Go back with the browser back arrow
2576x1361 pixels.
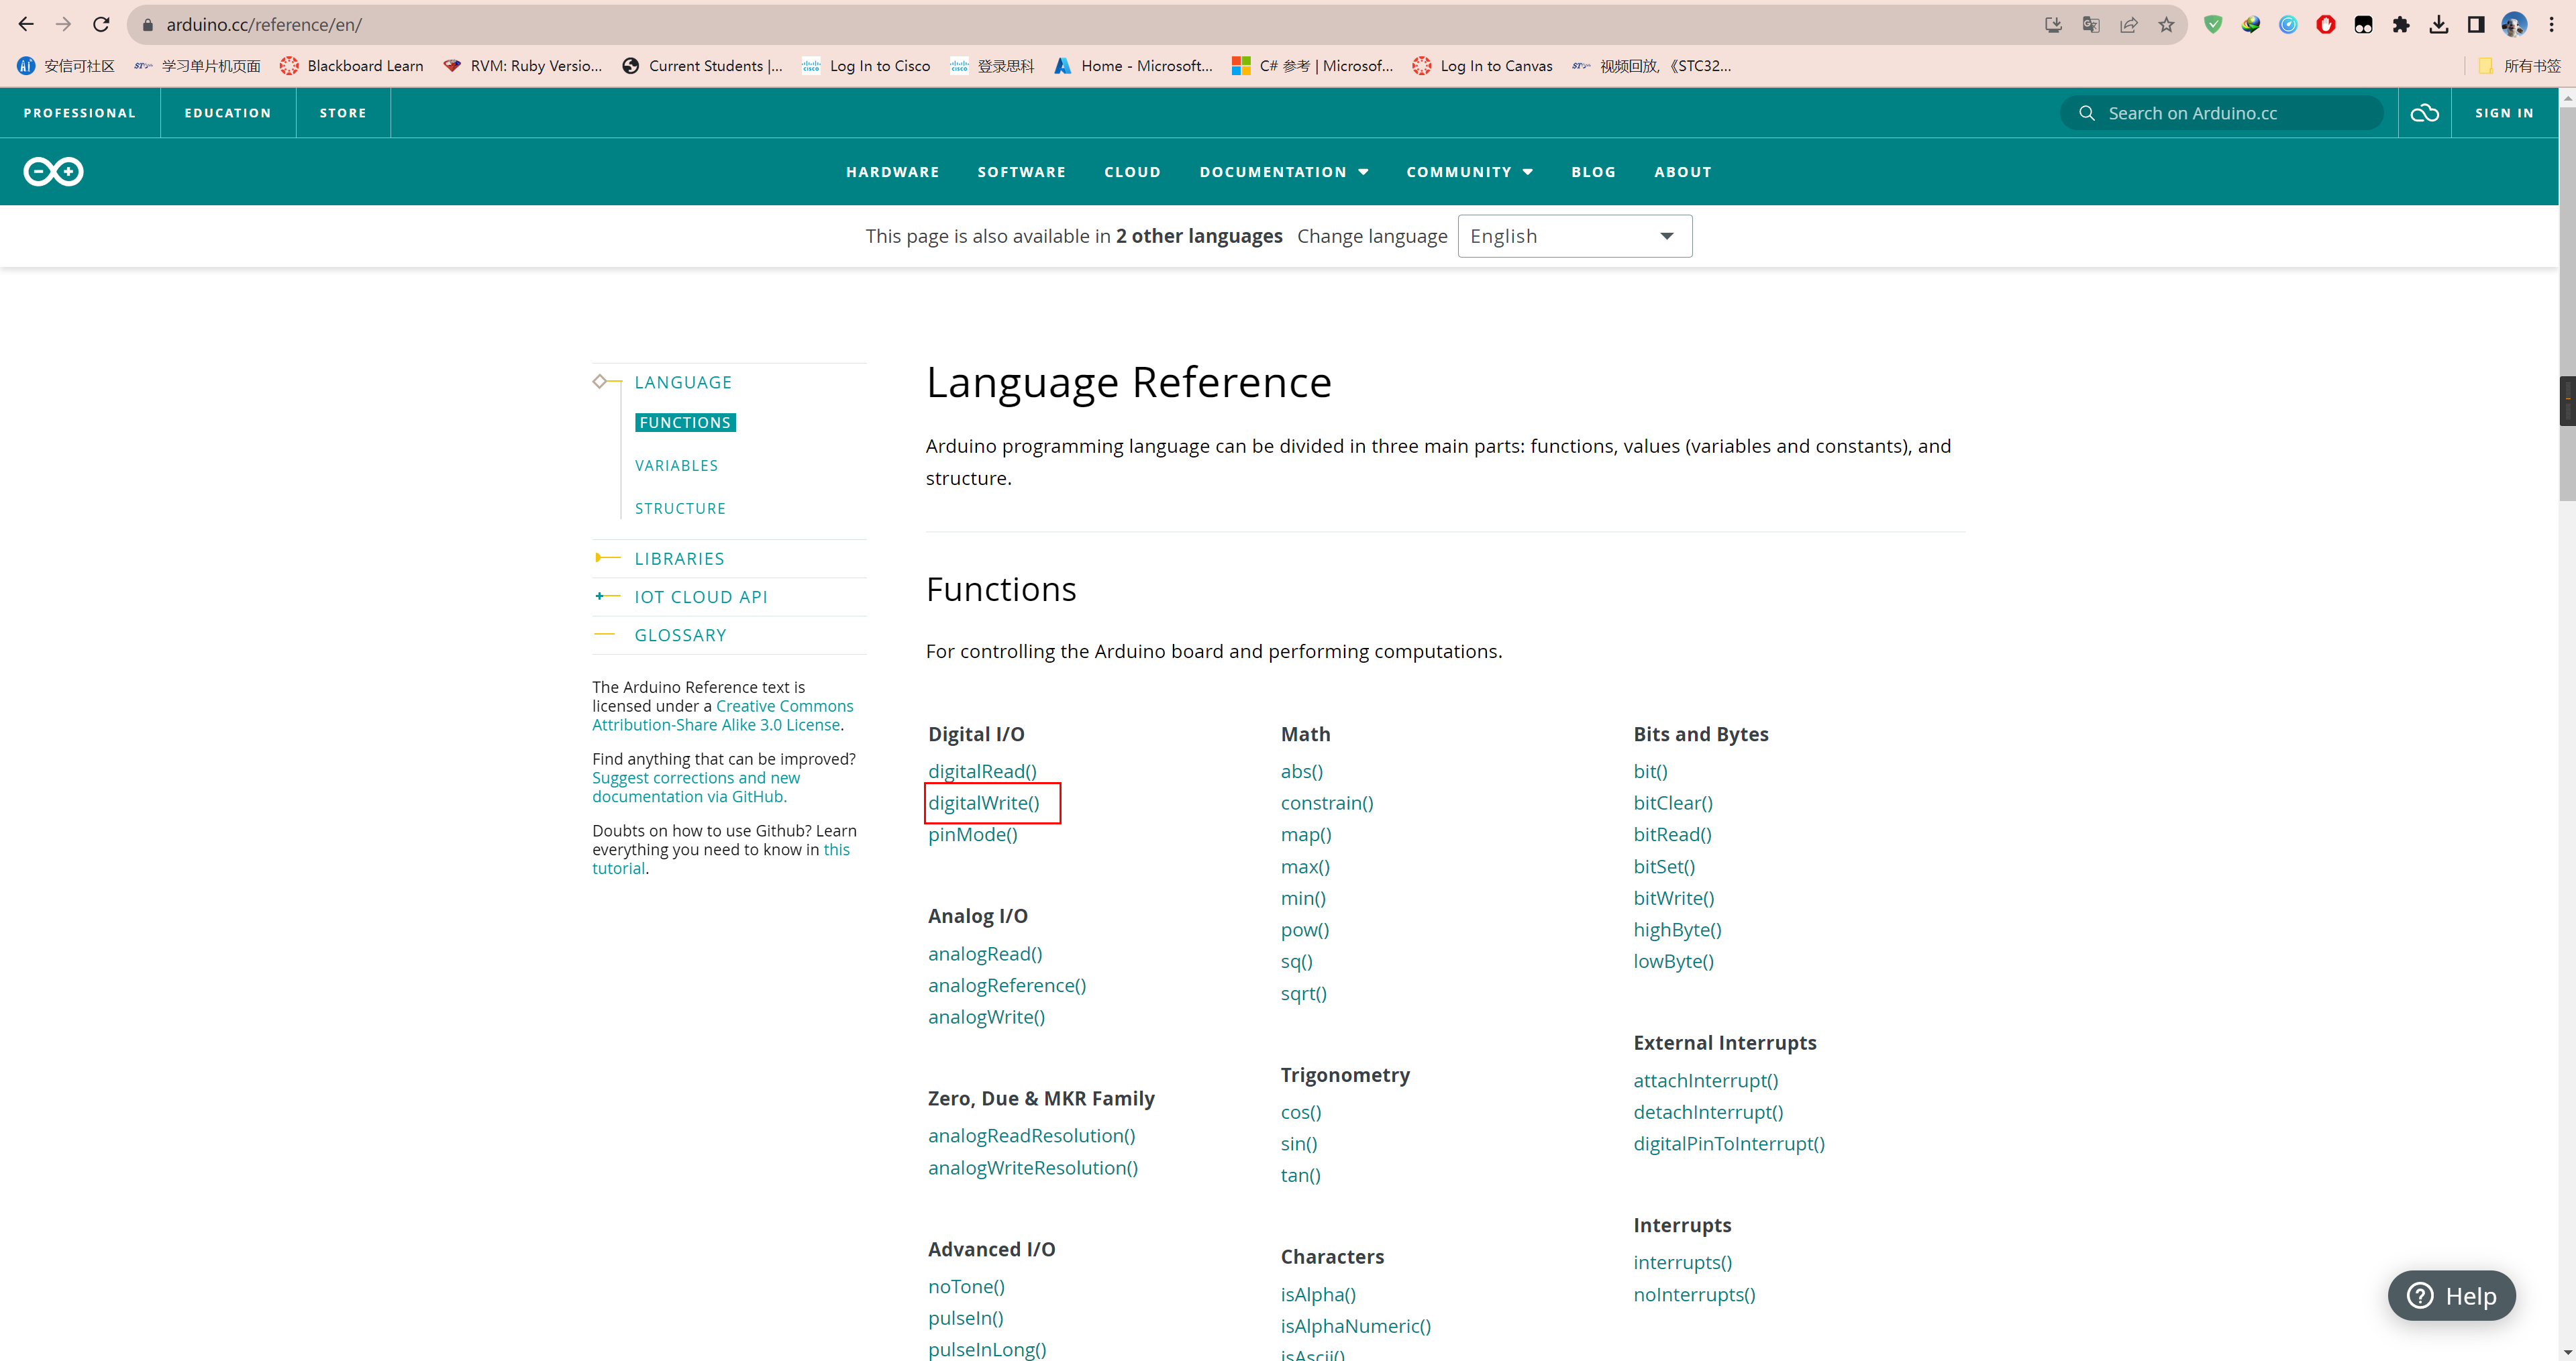click(26, 24)
